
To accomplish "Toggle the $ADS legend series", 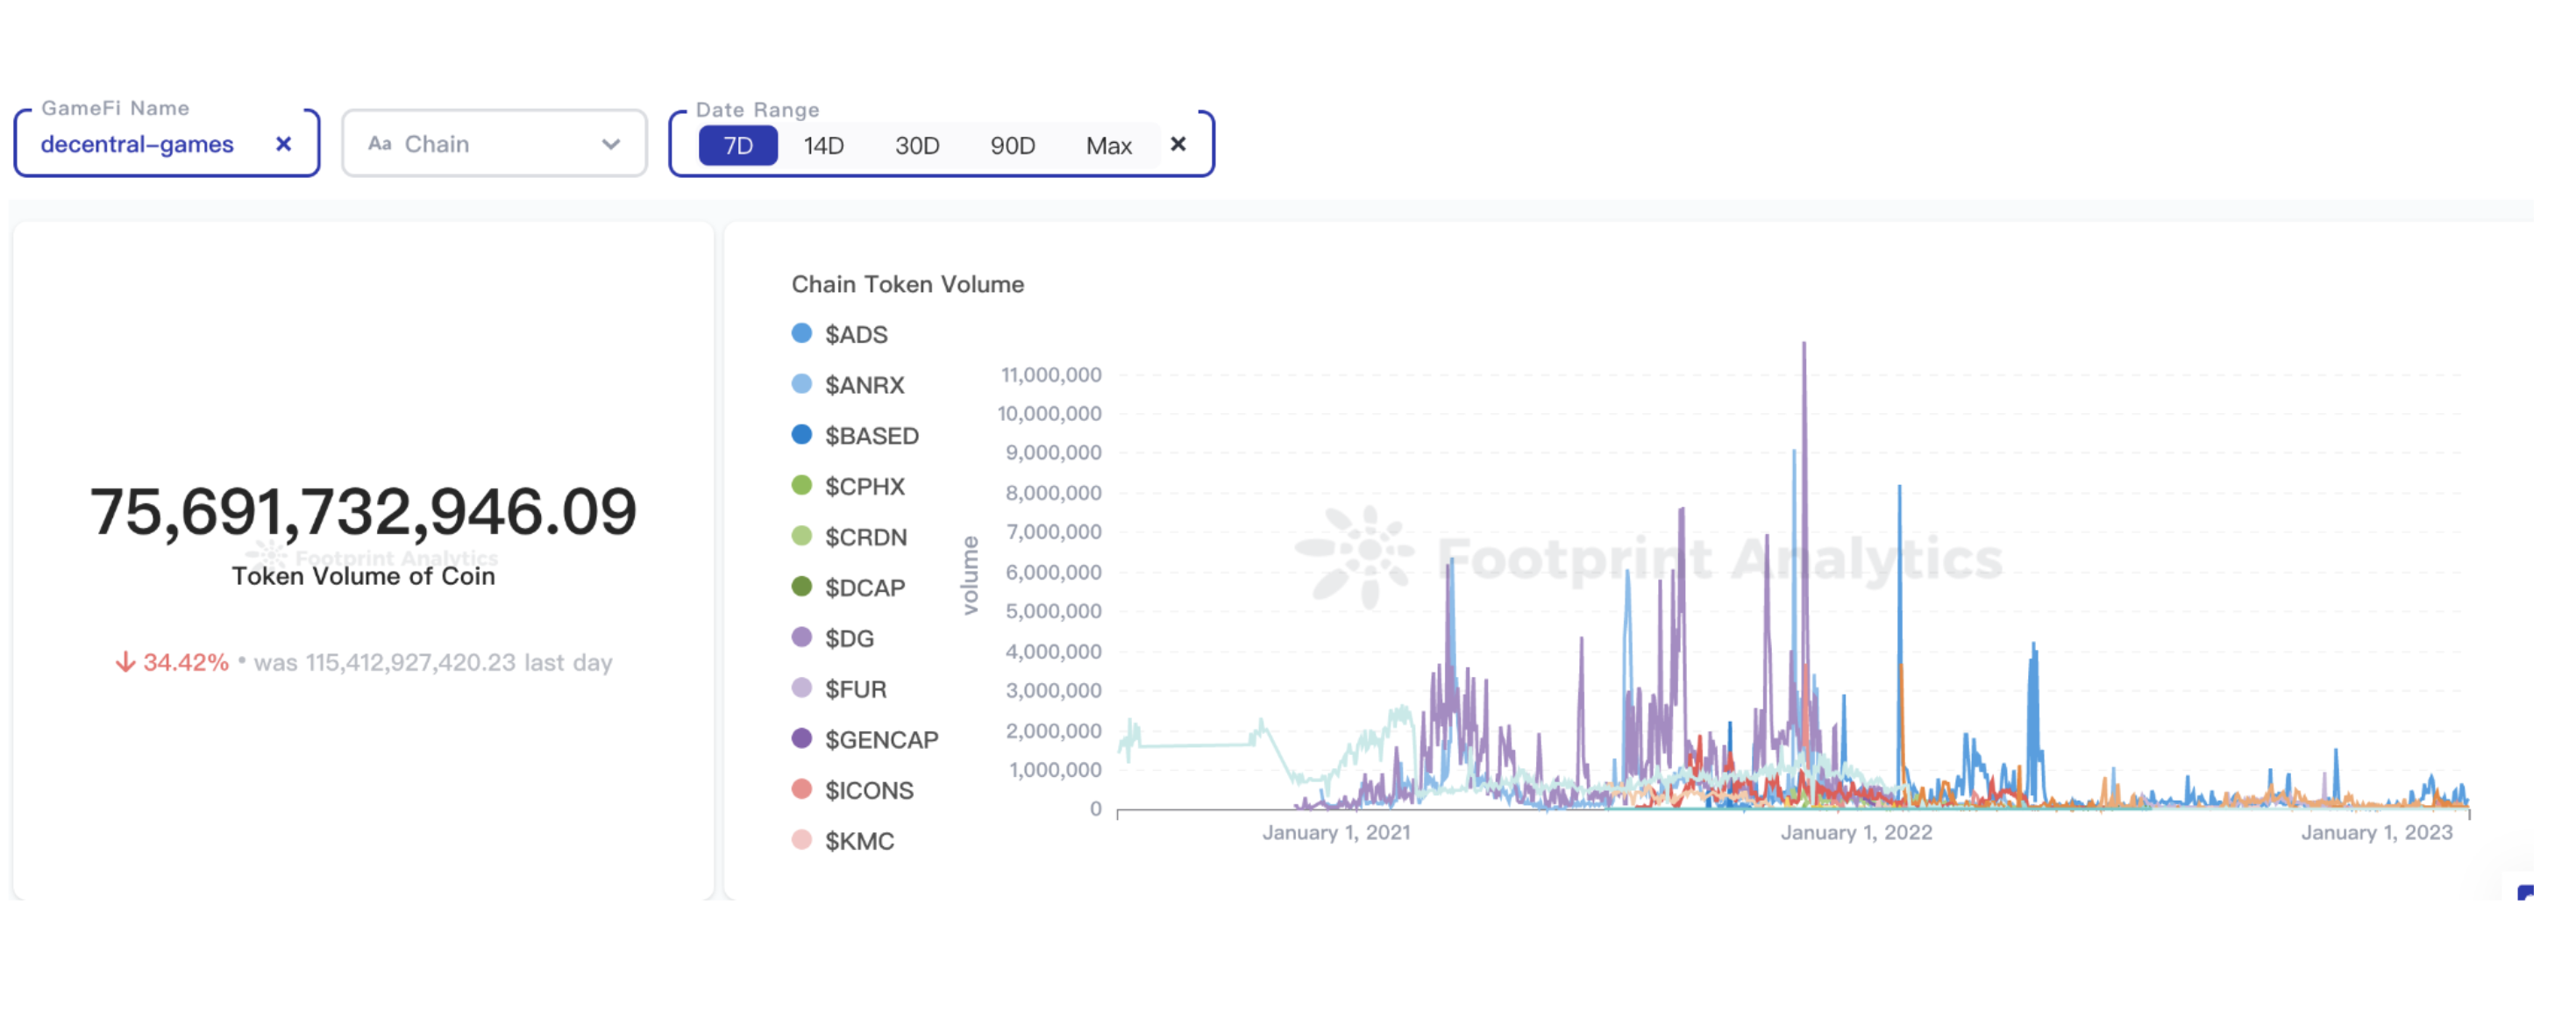I will [x=840, y=334].
